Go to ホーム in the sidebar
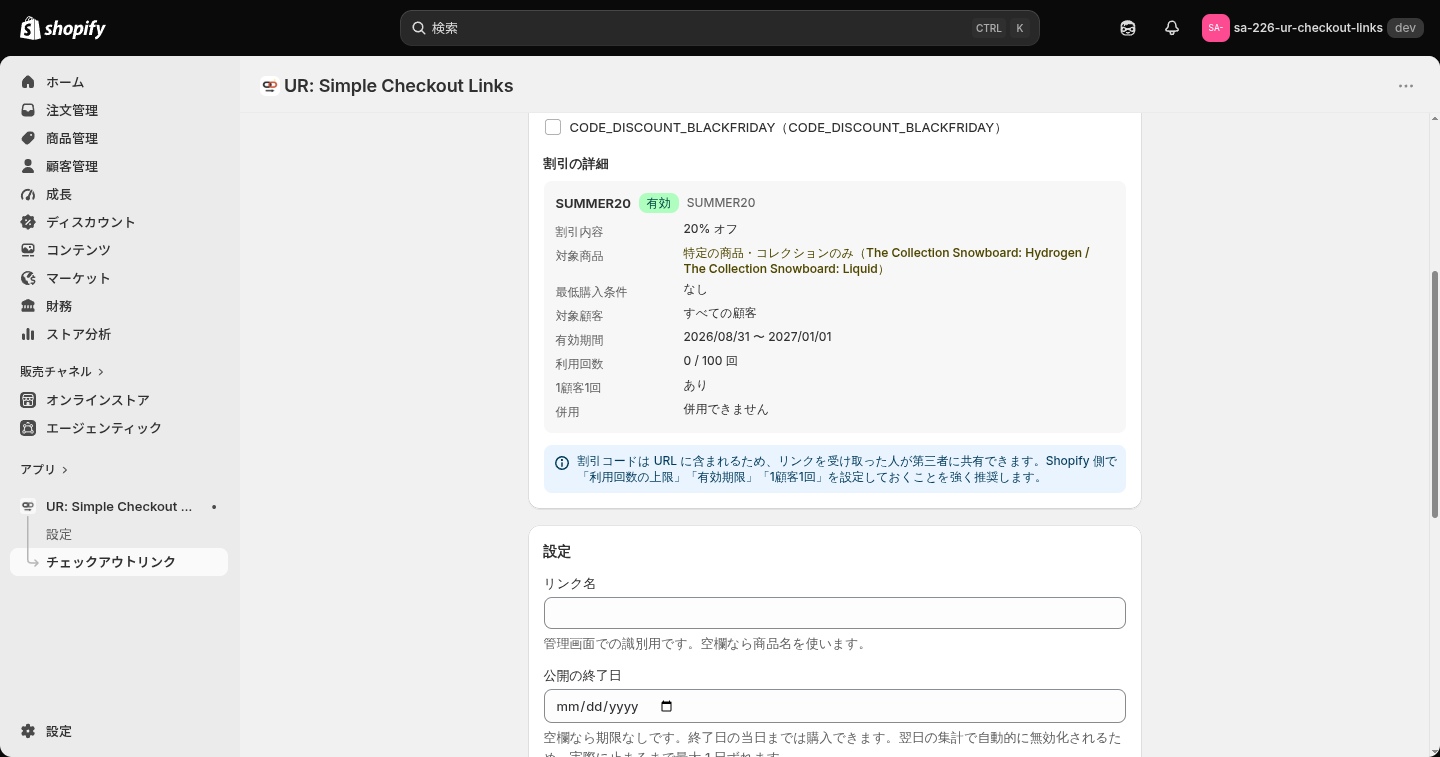1440x757 pixels. pyautogui.click(x=119, y=82)
